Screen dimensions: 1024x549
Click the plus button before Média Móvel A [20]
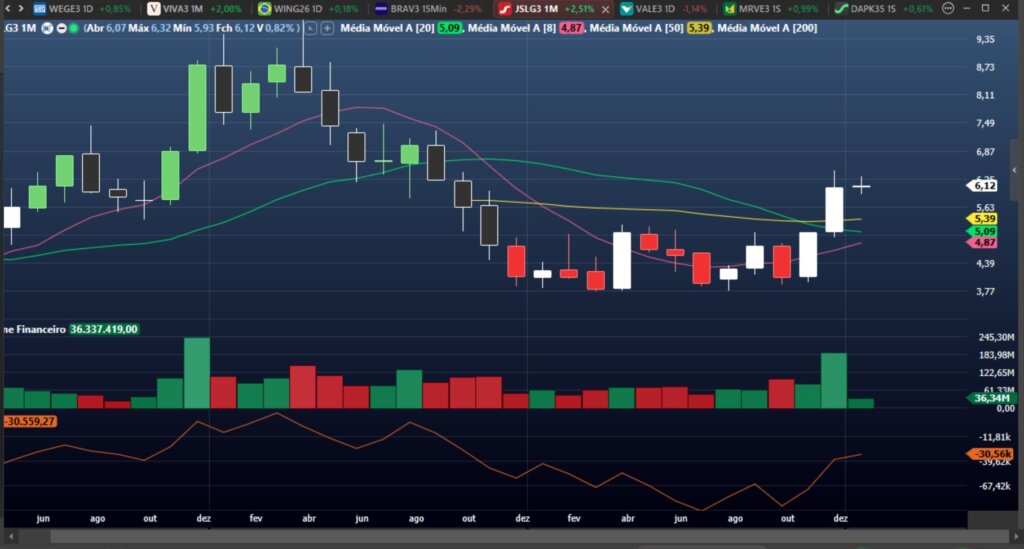(327, 28)
